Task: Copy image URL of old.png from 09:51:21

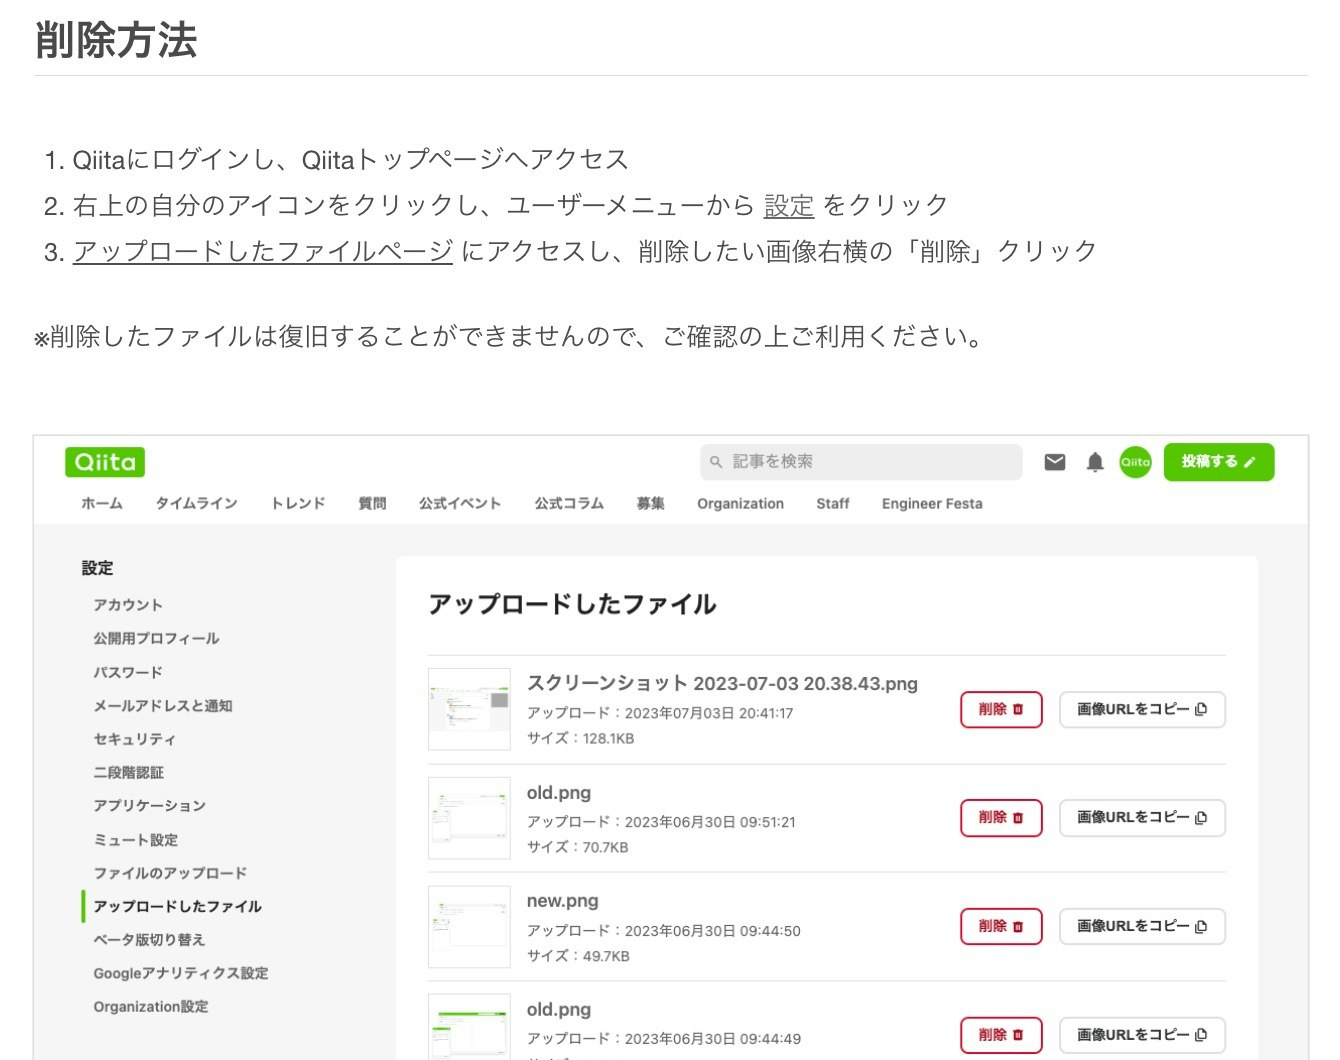Action: coord(1142,818)
